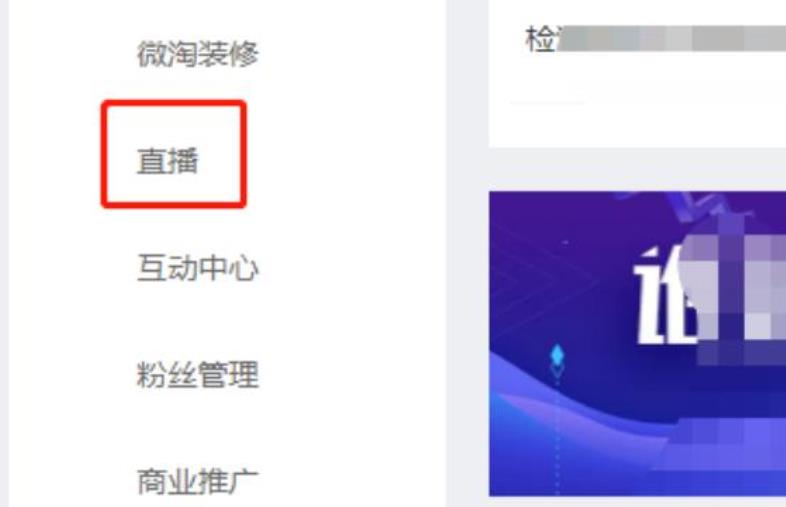Open the purple promotional banner

(637, 344)
